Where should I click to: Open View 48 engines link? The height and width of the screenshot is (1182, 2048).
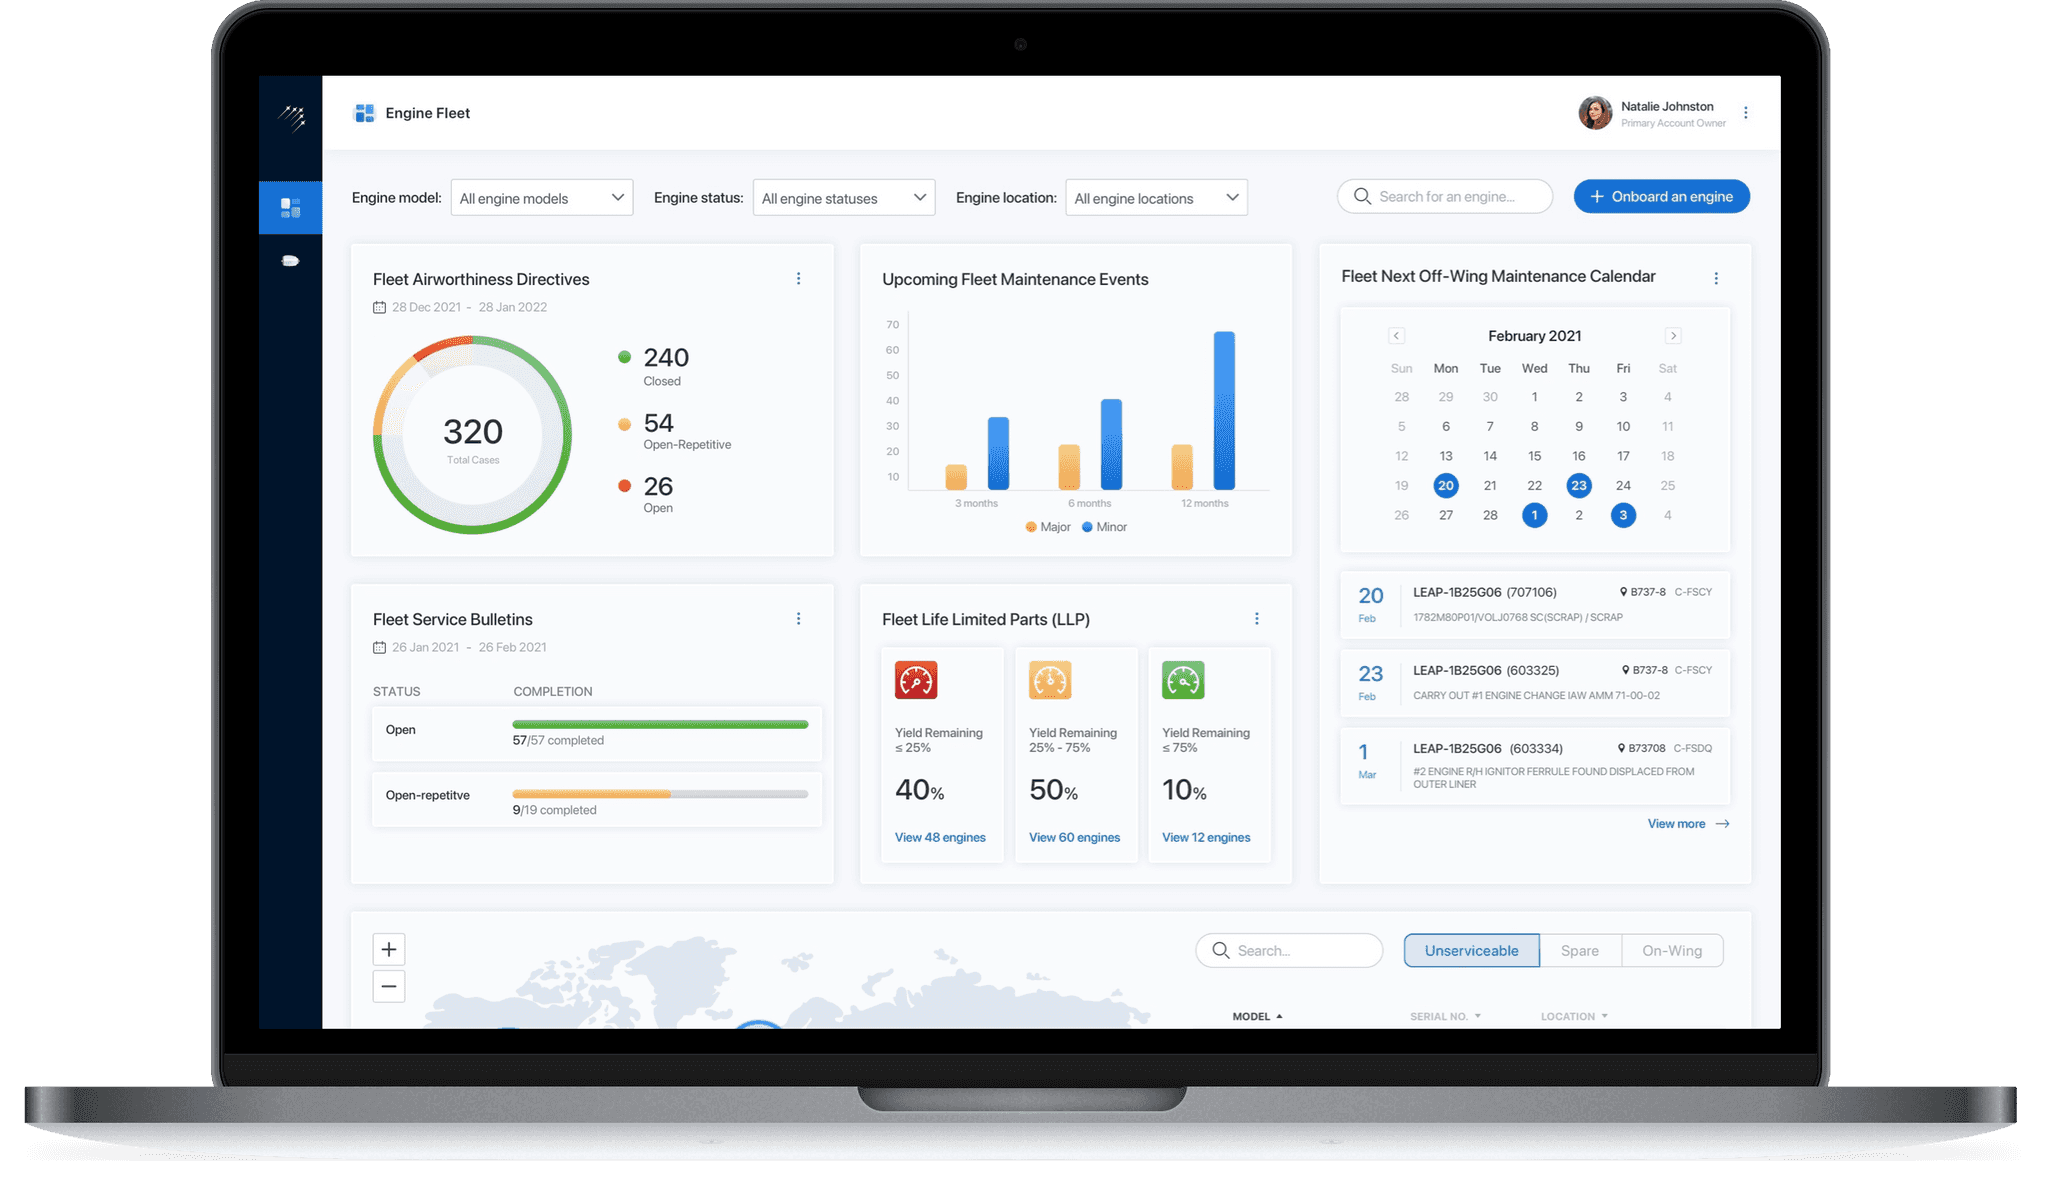click(x=940, y=838)
